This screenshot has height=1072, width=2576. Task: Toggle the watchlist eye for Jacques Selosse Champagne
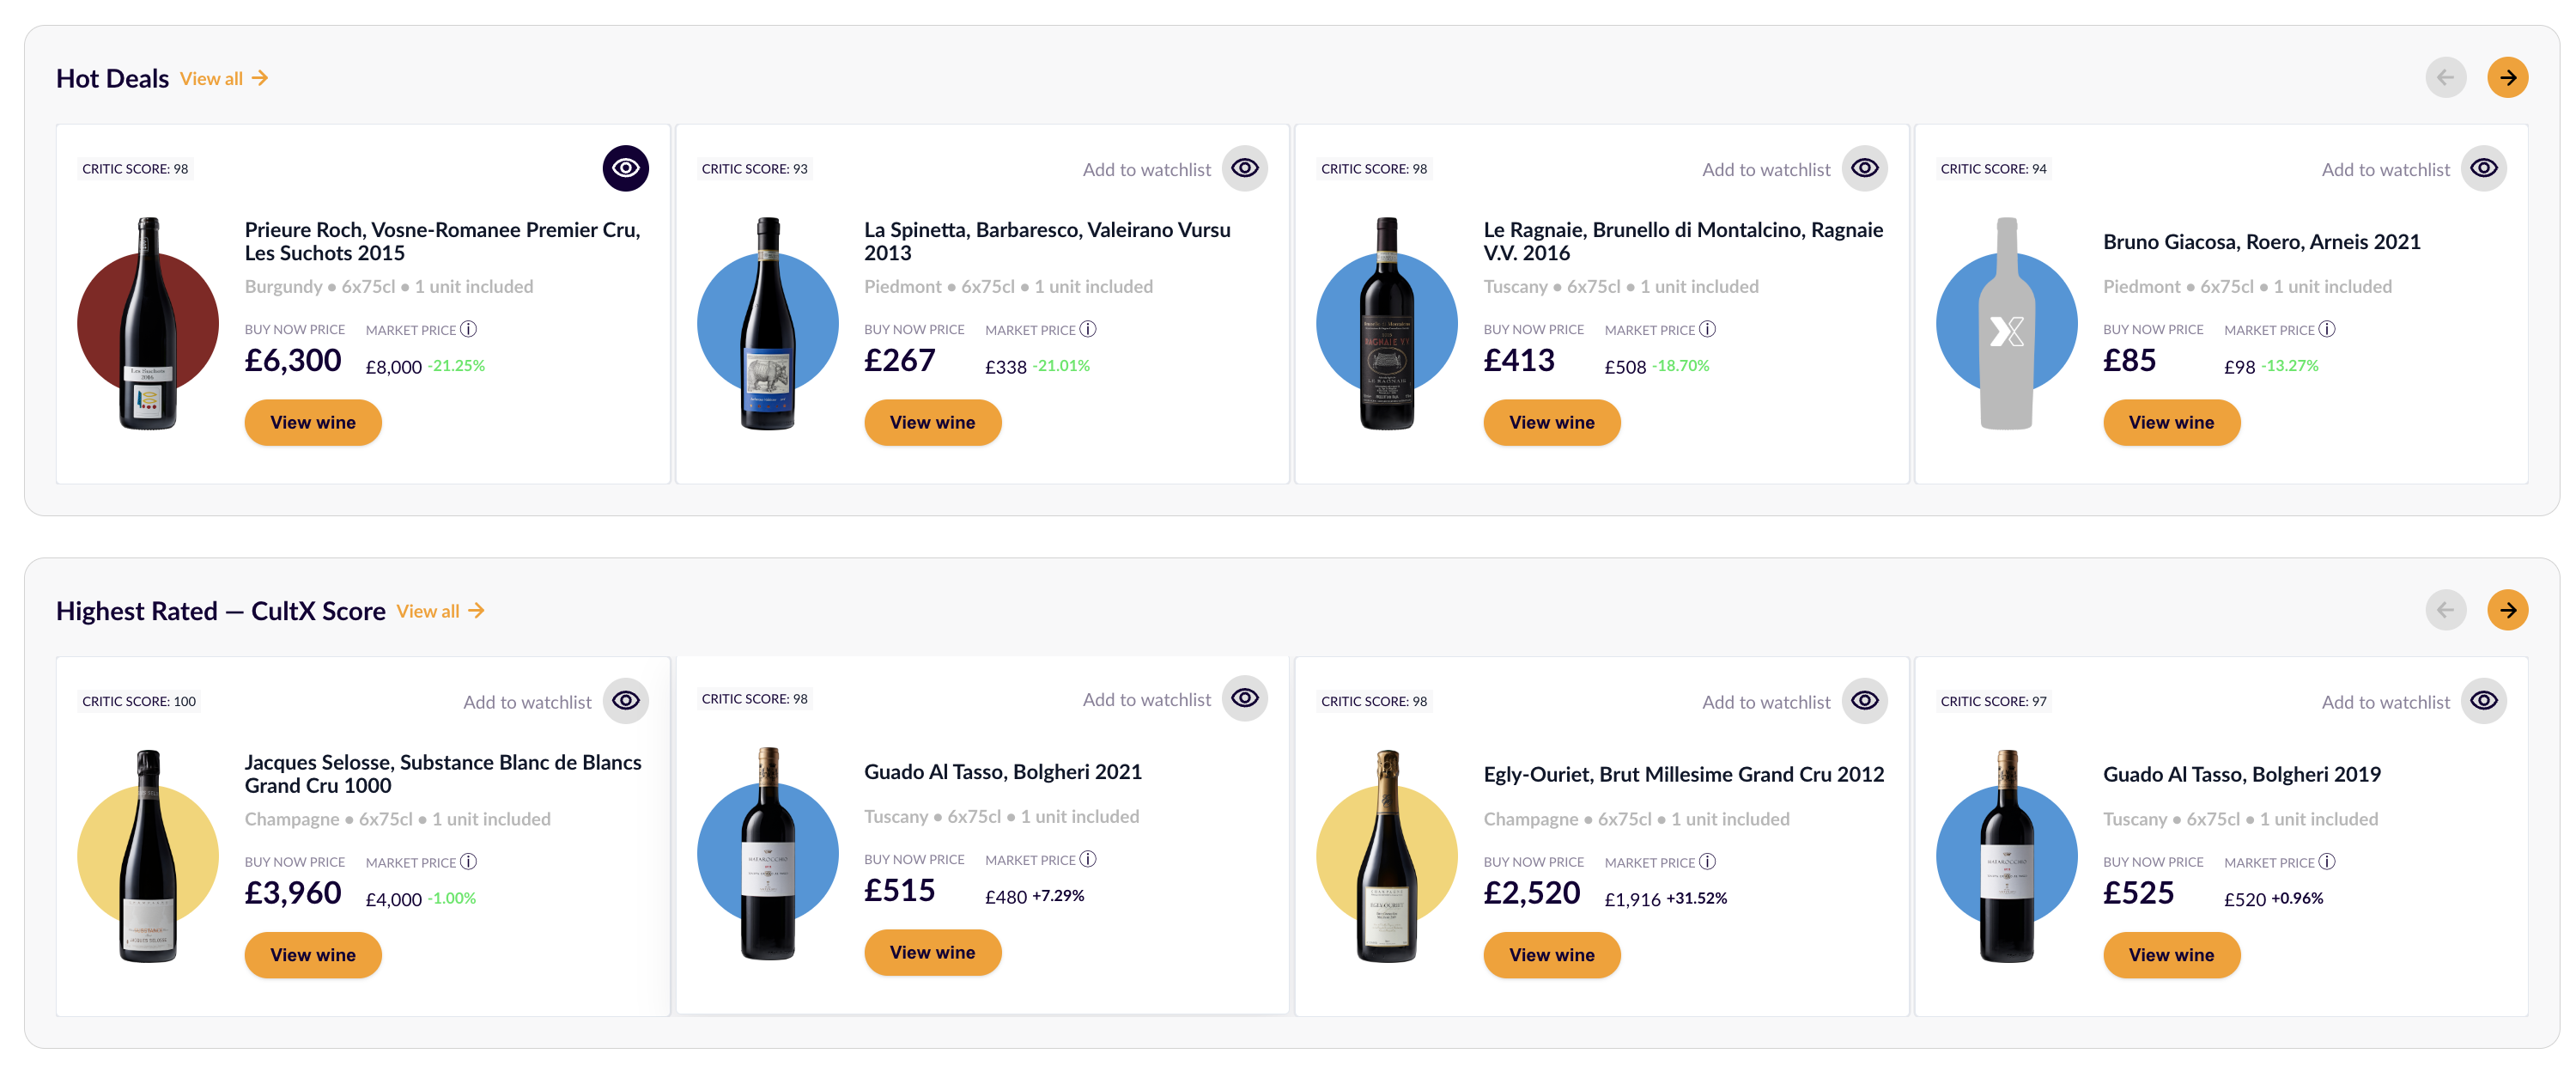[x=625, y=700]
